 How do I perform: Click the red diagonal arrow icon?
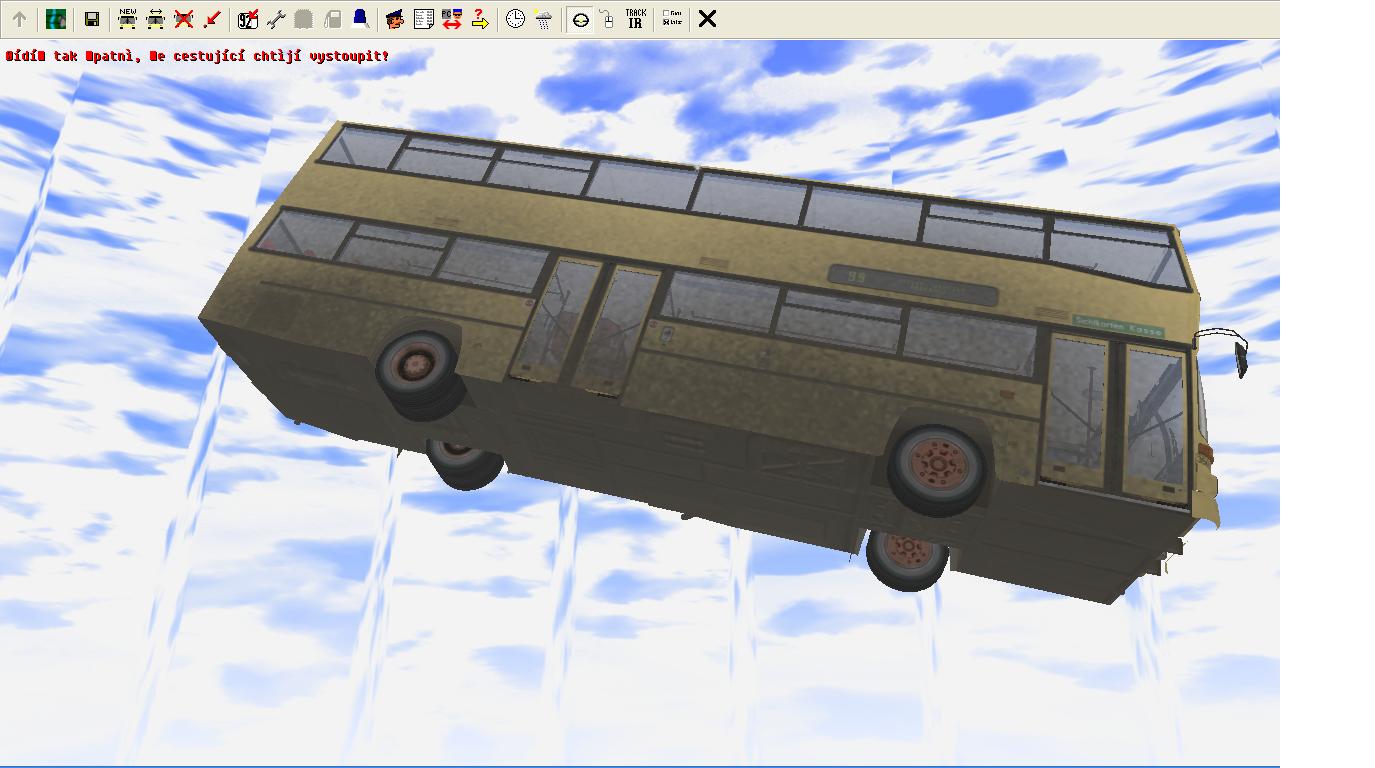(211, 19)
